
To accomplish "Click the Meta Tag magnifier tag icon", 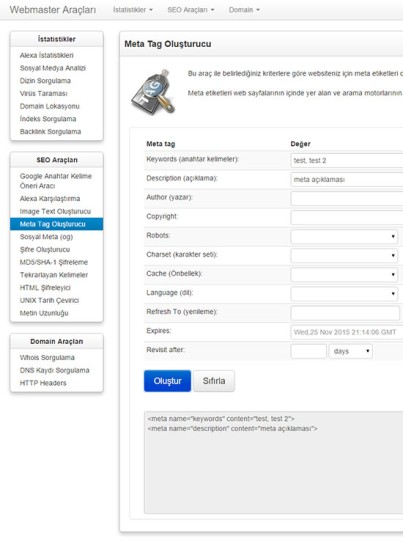I will pyautogui.click(x=154, y=92).
